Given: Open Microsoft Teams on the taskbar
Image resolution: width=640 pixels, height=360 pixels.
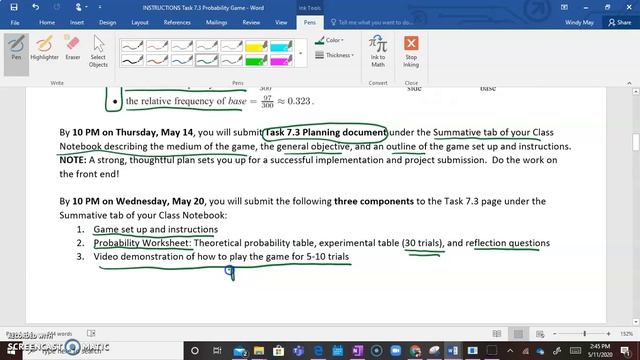Looking at the screenshot, I should click(x=298, y=351).
